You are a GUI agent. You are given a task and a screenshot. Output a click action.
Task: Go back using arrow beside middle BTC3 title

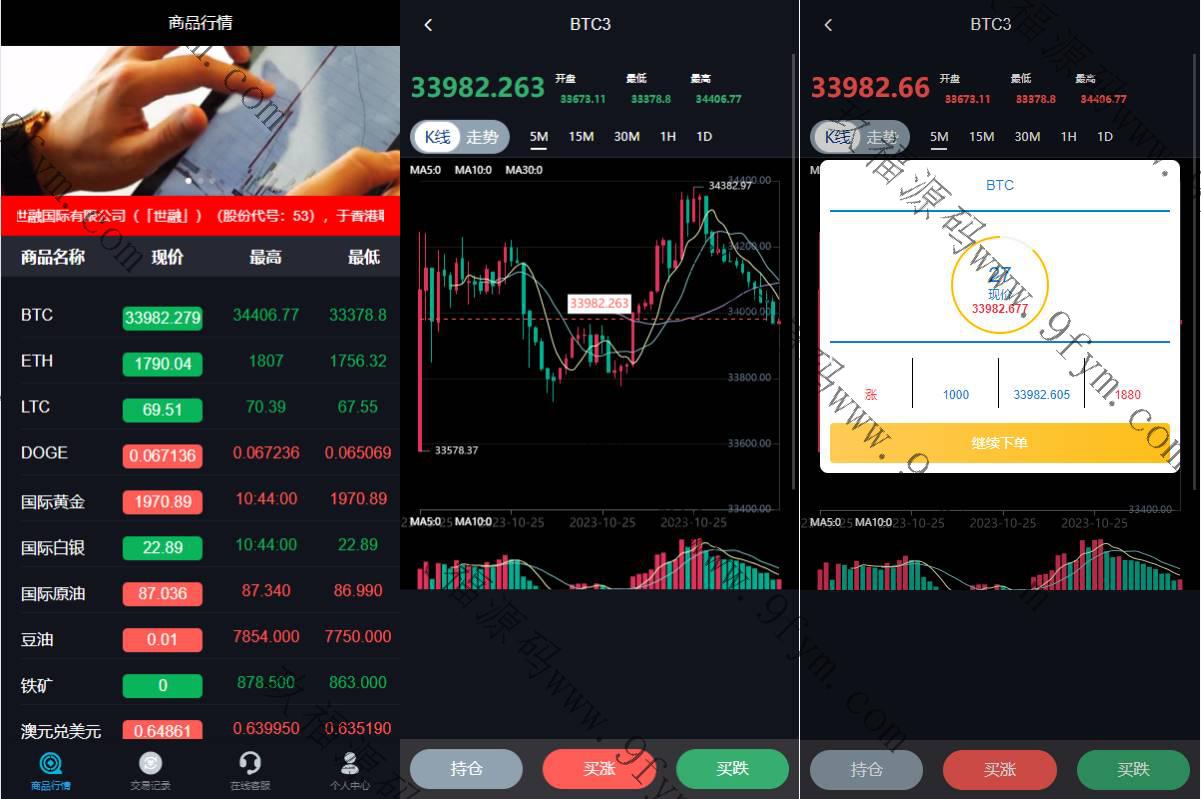pyautogui.click(x=428, y=25)
